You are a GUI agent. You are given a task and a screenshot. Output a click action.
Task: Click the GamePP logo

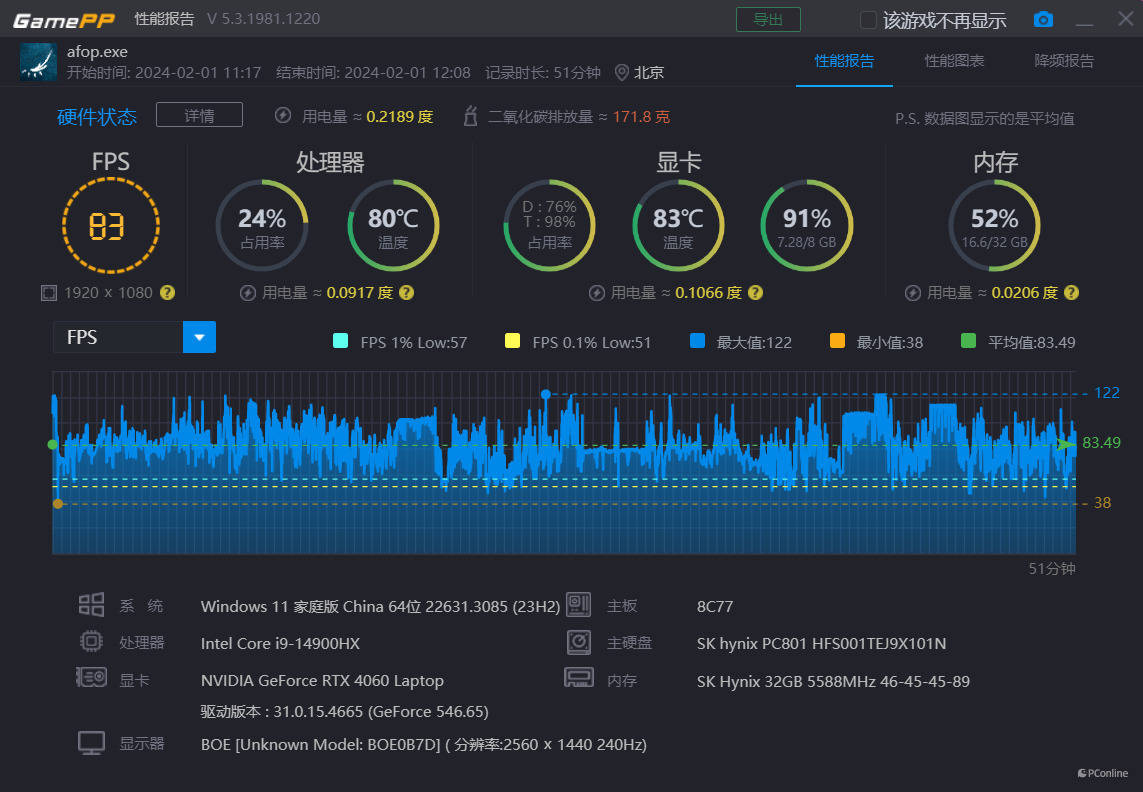point(64,20)
